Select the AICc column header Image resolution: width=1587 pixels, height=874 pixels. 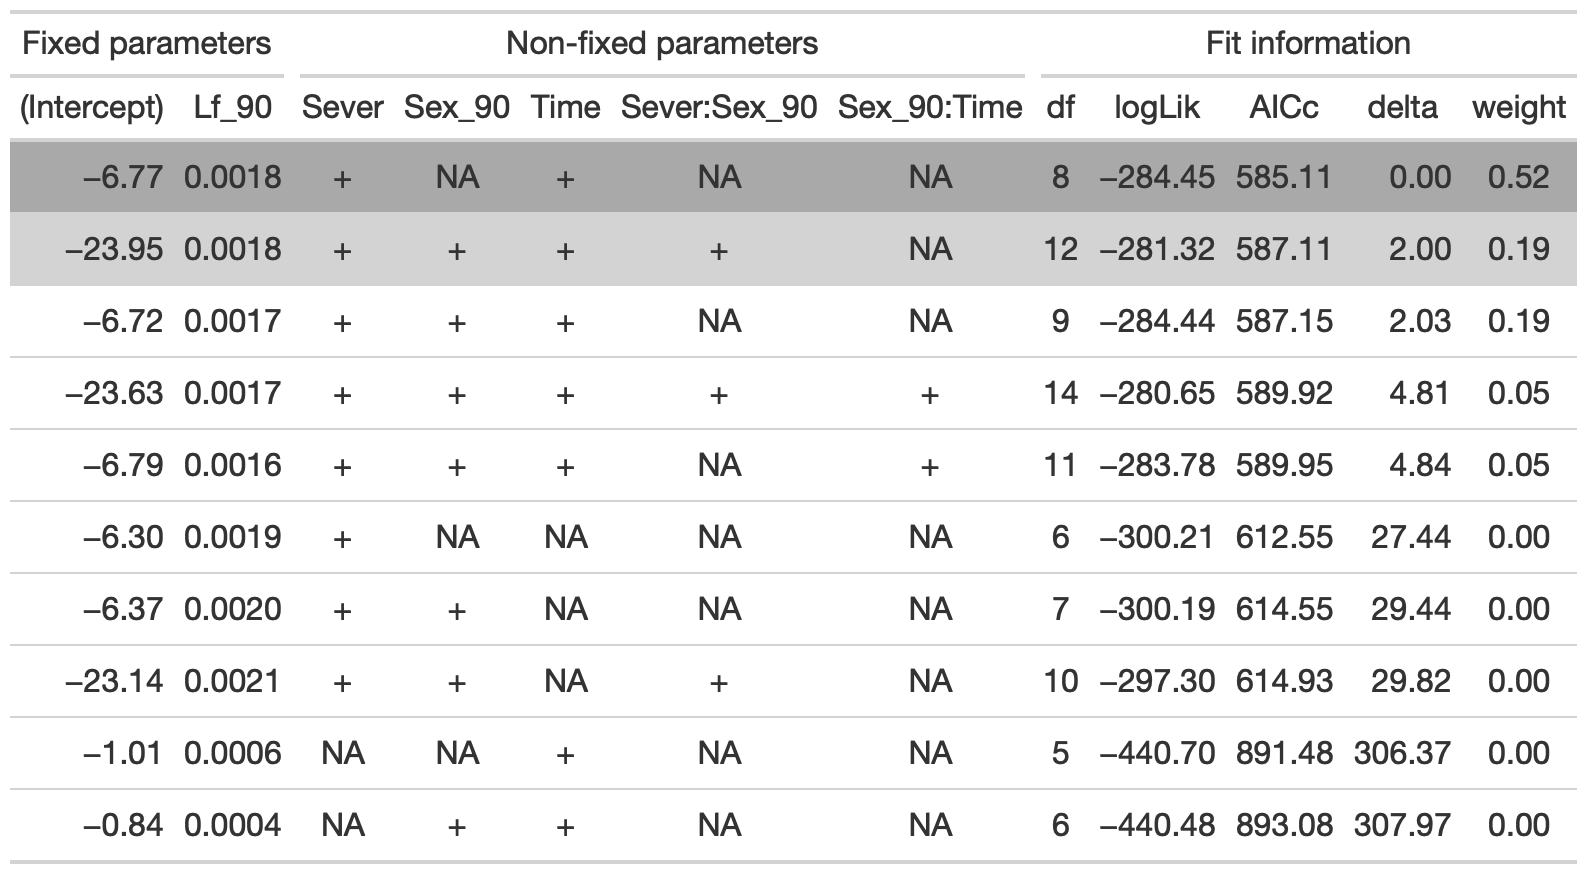click(x=1284, y=107)
